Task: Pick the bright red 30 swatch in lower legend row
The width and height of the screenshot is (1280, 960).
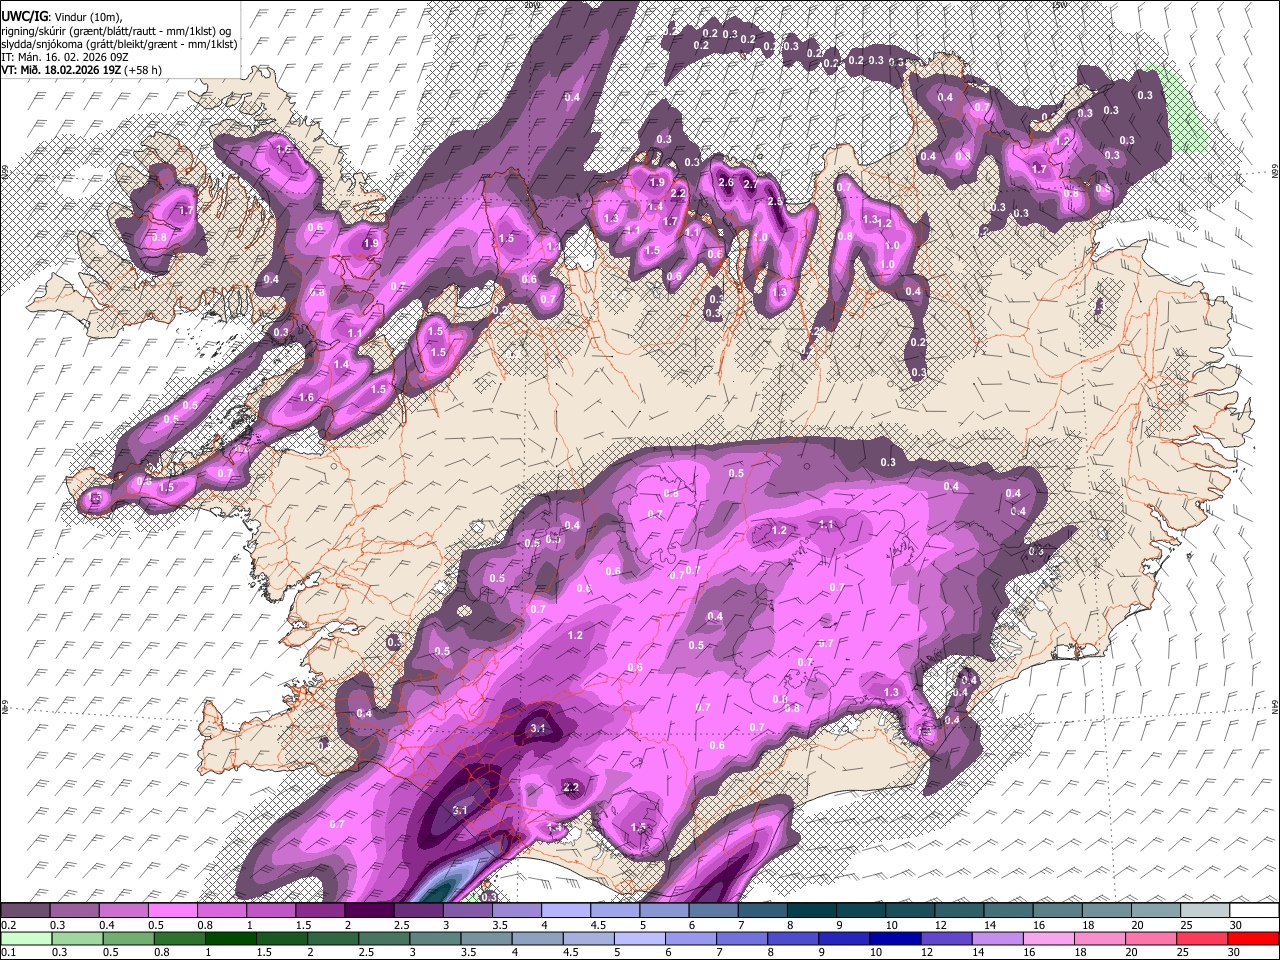Action: click(x=1253, y=938)
